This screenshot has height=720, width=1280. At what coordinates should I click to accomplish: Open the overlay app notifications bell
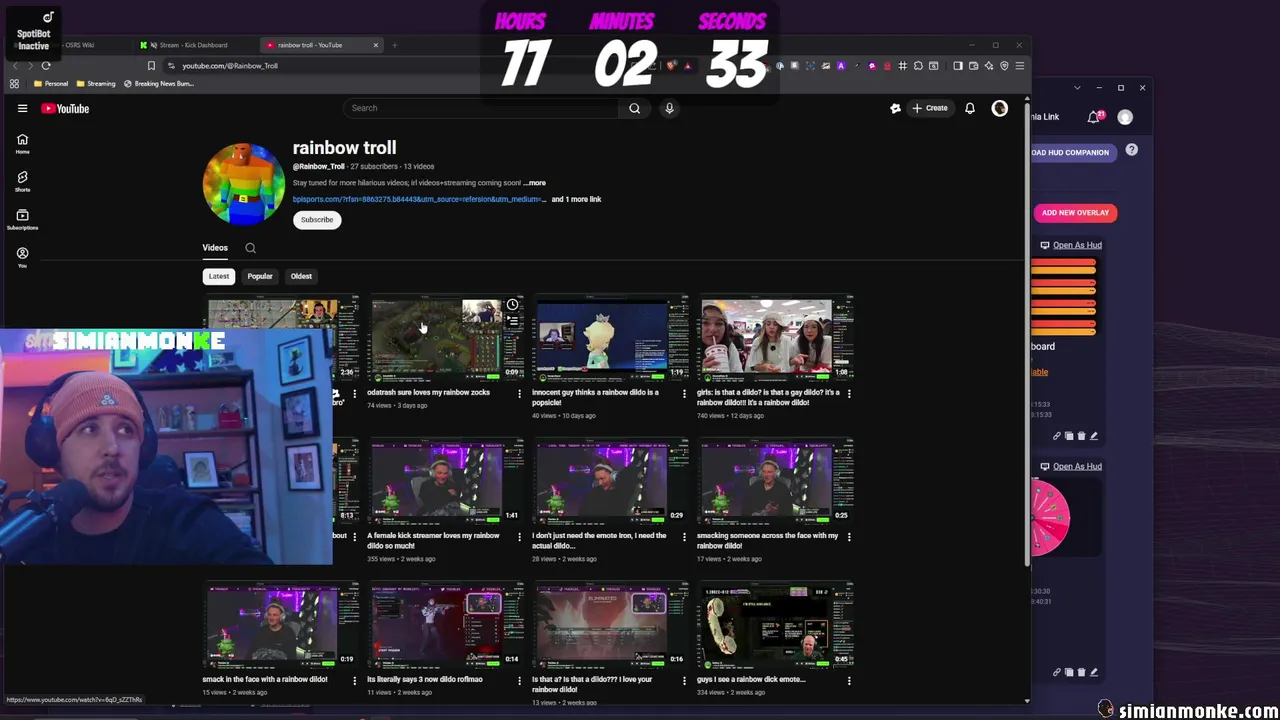[1095, 117]
